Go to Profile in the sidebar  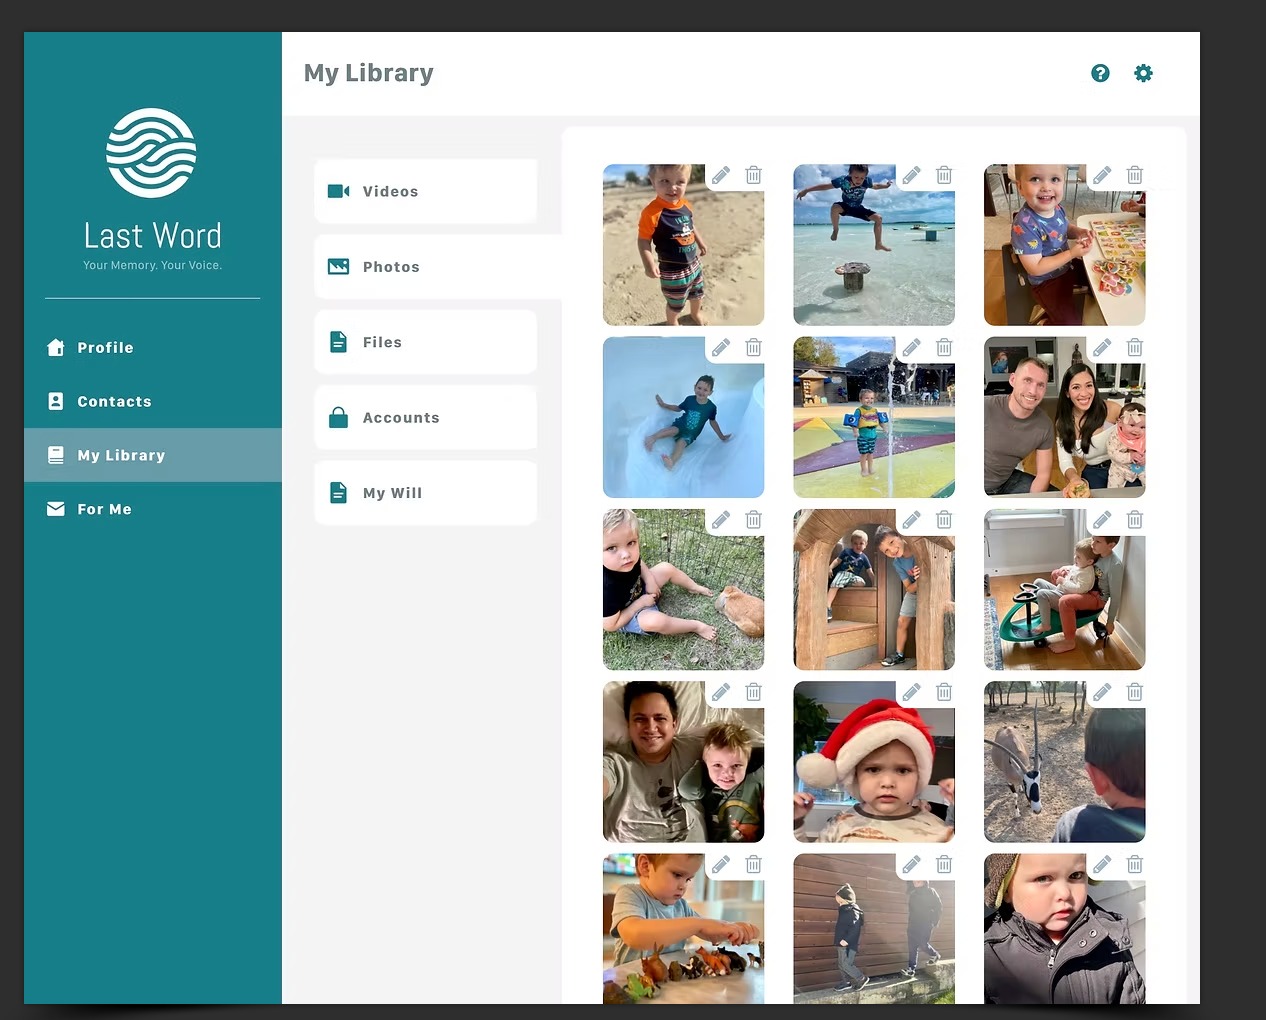tap(105, 348)
